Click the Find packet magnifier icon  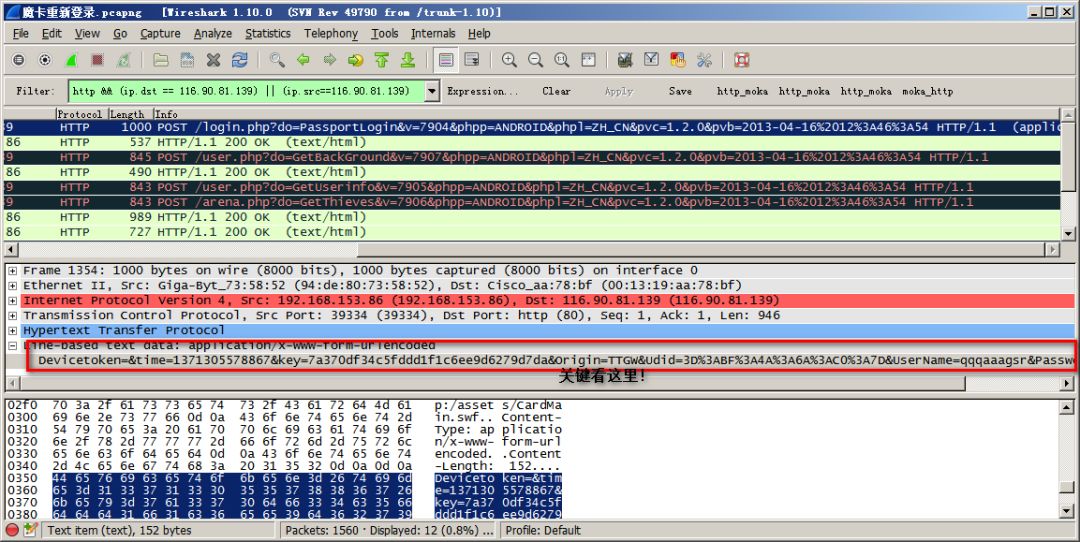pyautogui.click(x=278, y=60)
